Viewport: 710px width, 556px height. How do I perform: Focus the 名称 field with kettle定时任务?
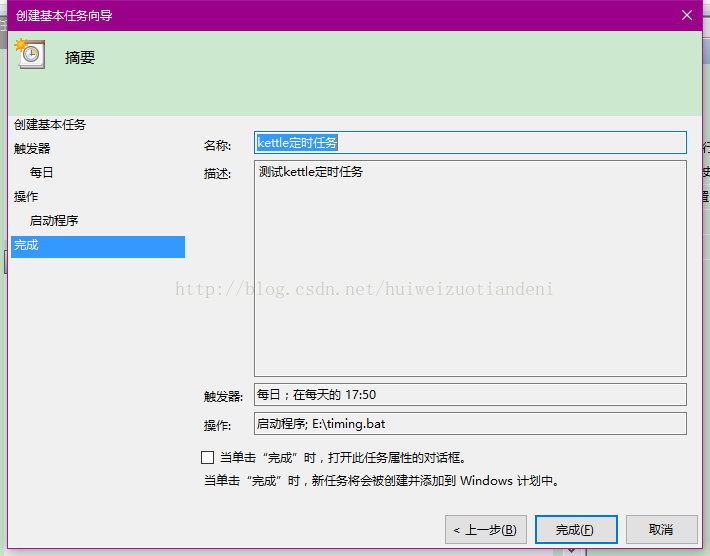coord(470,143)
